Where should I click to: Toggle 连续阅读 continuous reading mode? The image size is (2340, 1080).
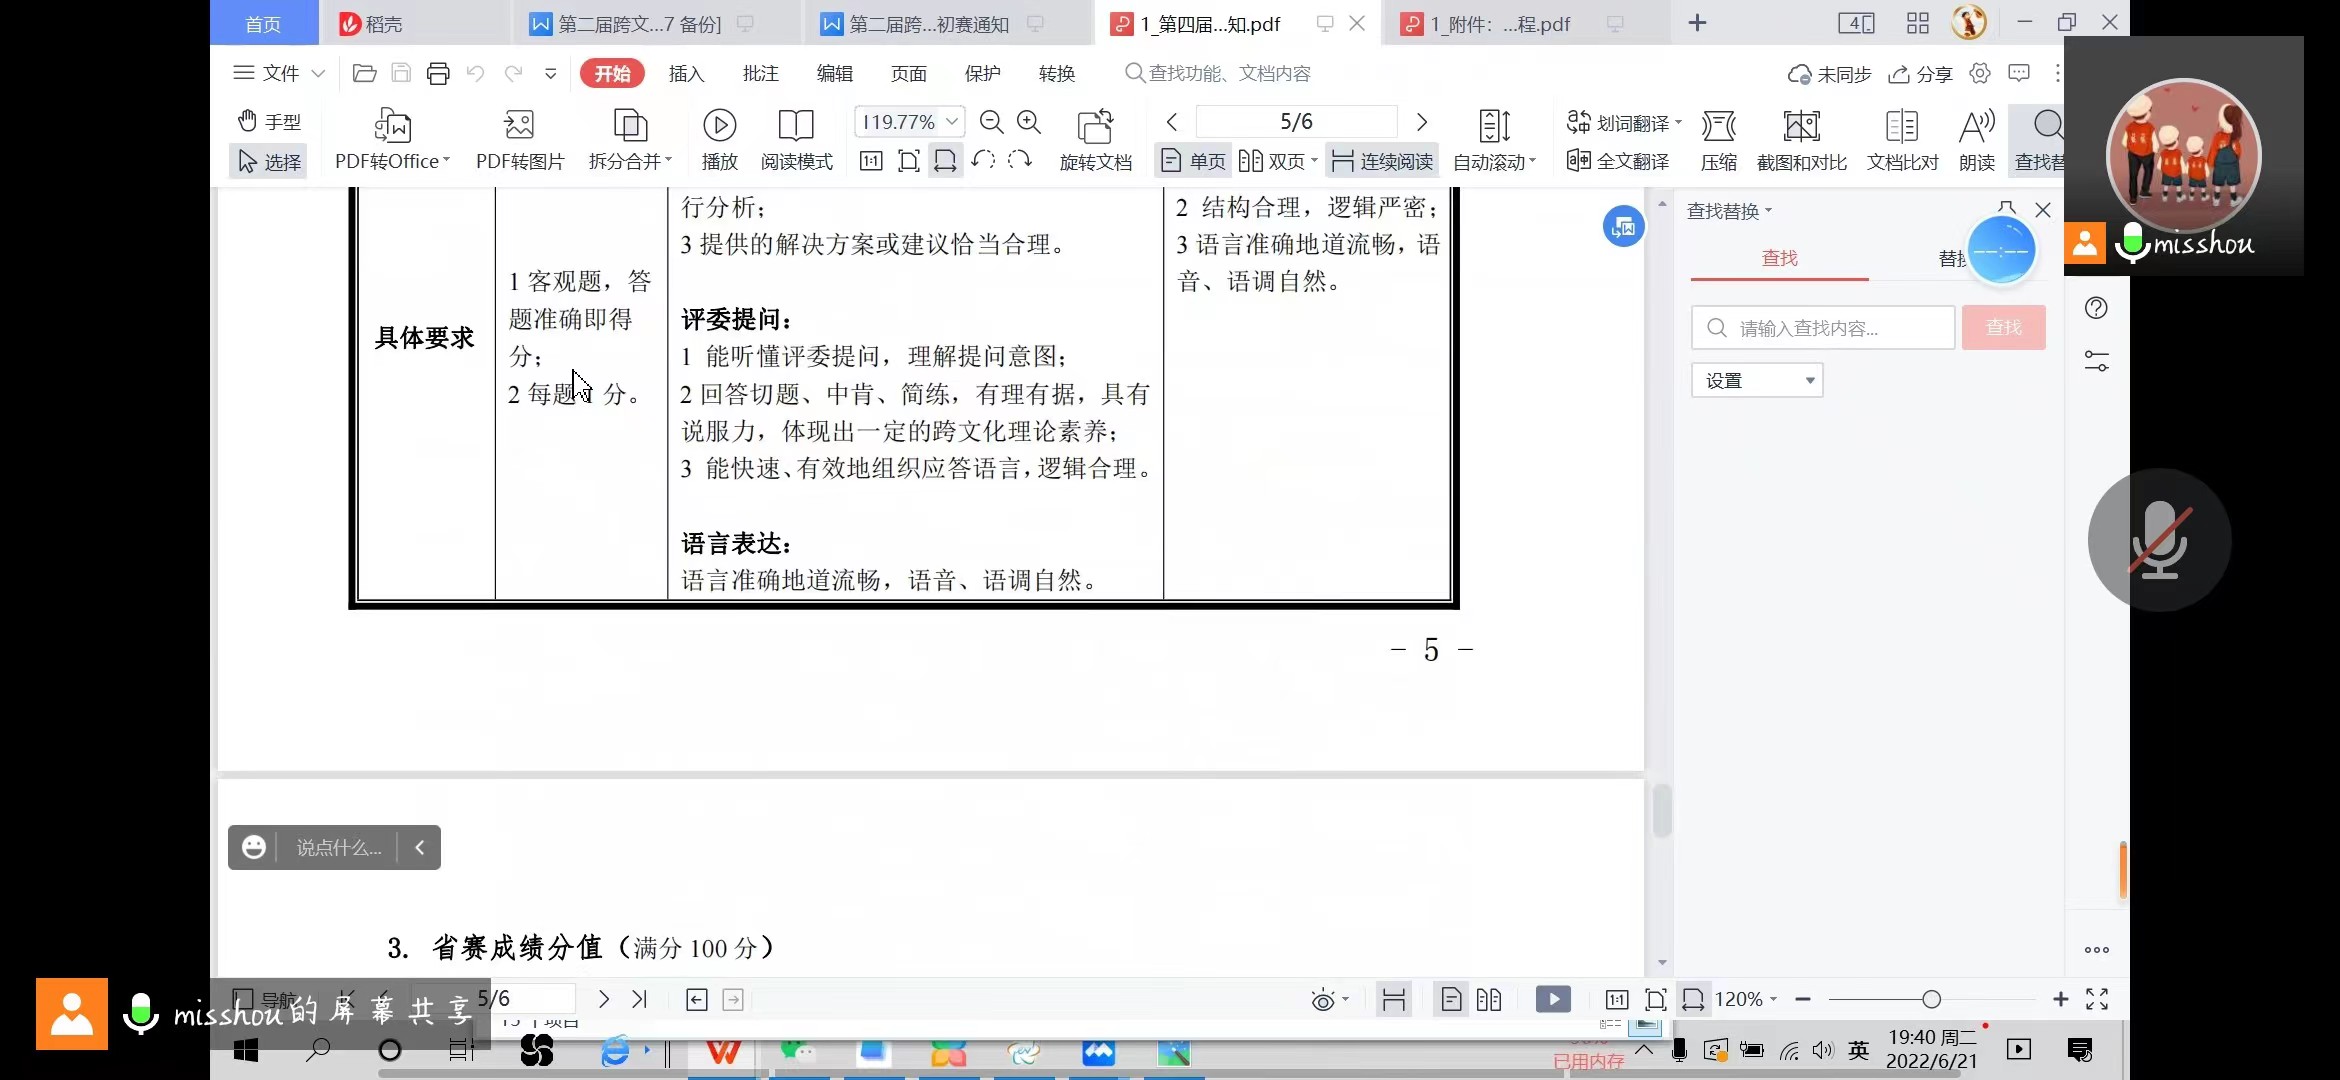tap(1383, 161)
